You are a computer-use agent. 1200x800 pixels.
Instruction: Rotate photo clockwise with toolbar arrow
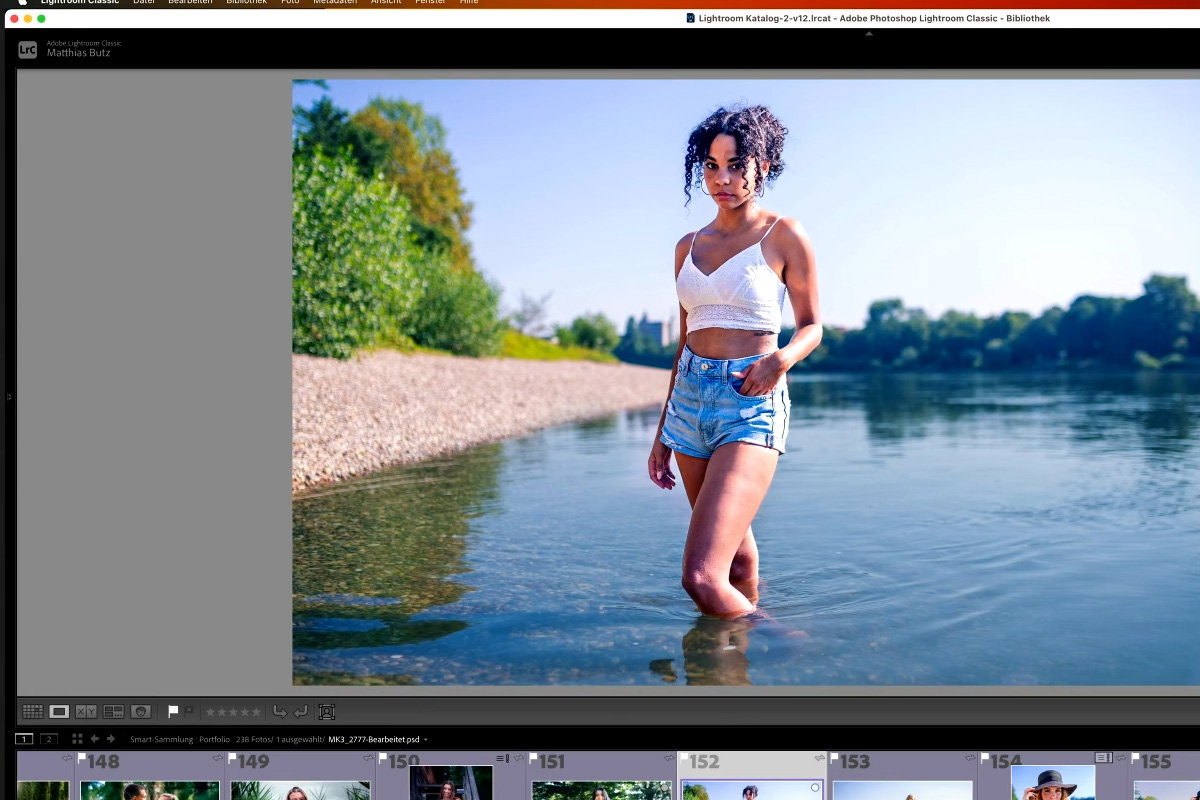click(301, 712)
